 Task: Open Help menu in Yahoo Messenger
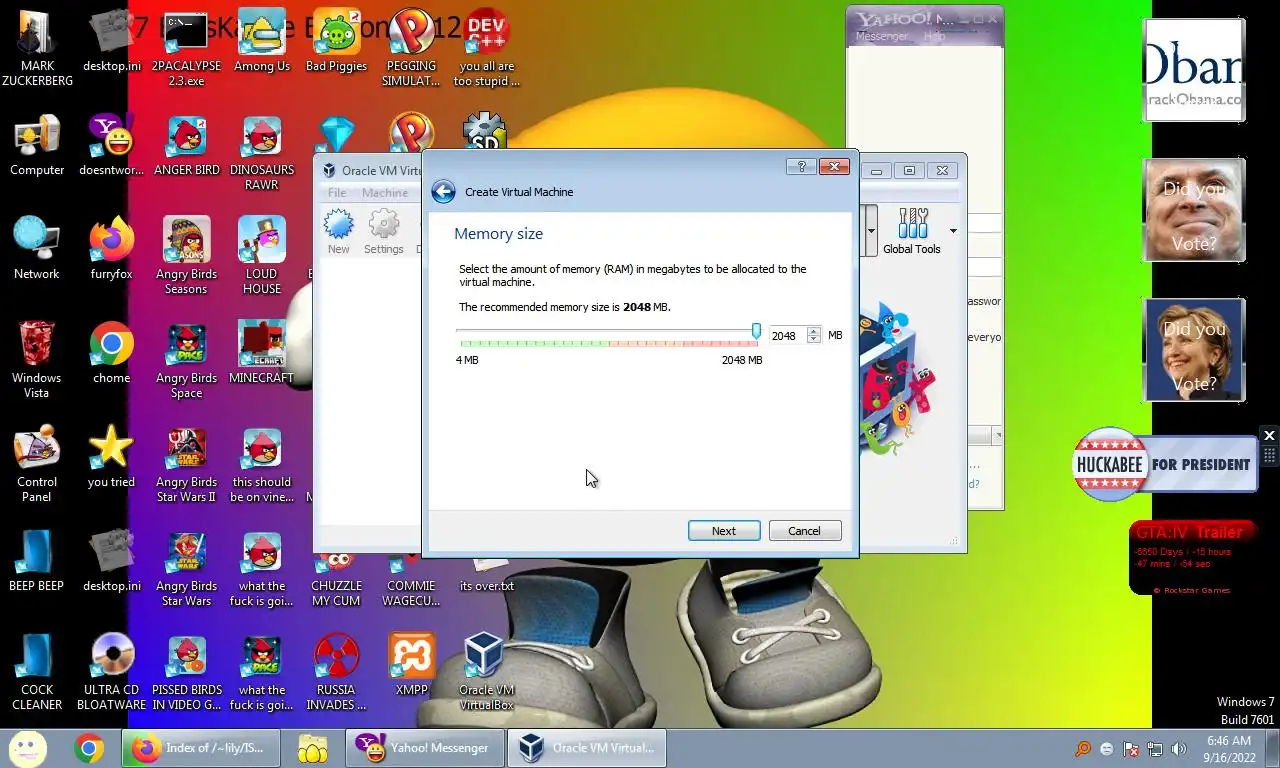pyautogui.click(x=934, y=36)
